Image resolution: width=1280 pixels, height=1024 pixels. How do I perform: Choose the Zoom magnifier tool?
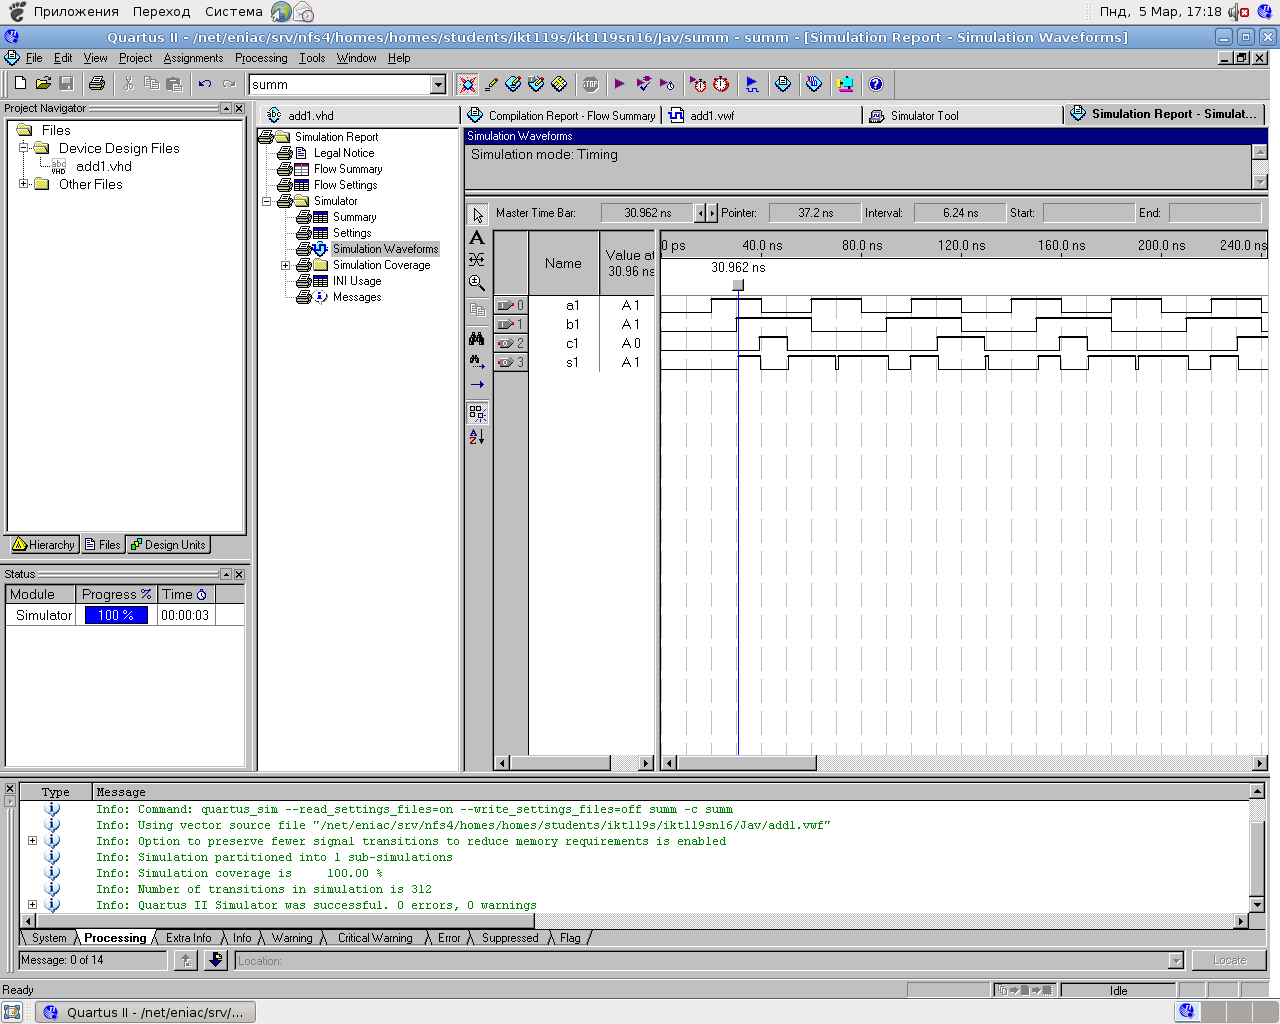tap(477, 283)
